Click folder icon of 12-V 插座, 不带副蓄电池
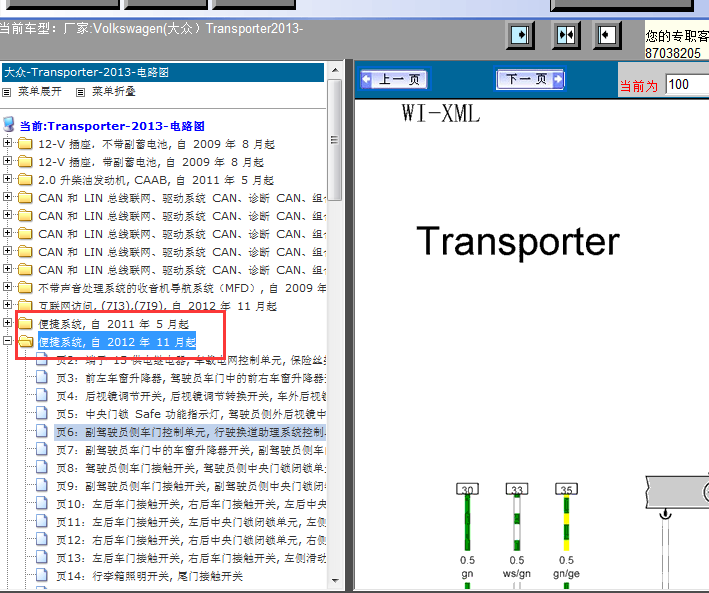This screenshot has height=593, width=709. click(x=25, y=144)
